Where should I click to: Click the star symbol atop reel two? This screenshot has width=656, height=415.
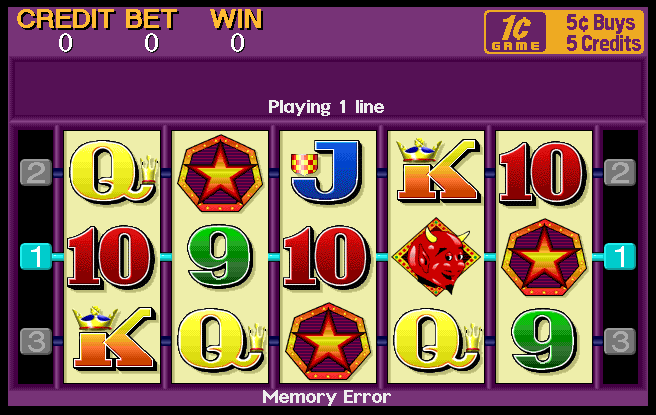220,172
